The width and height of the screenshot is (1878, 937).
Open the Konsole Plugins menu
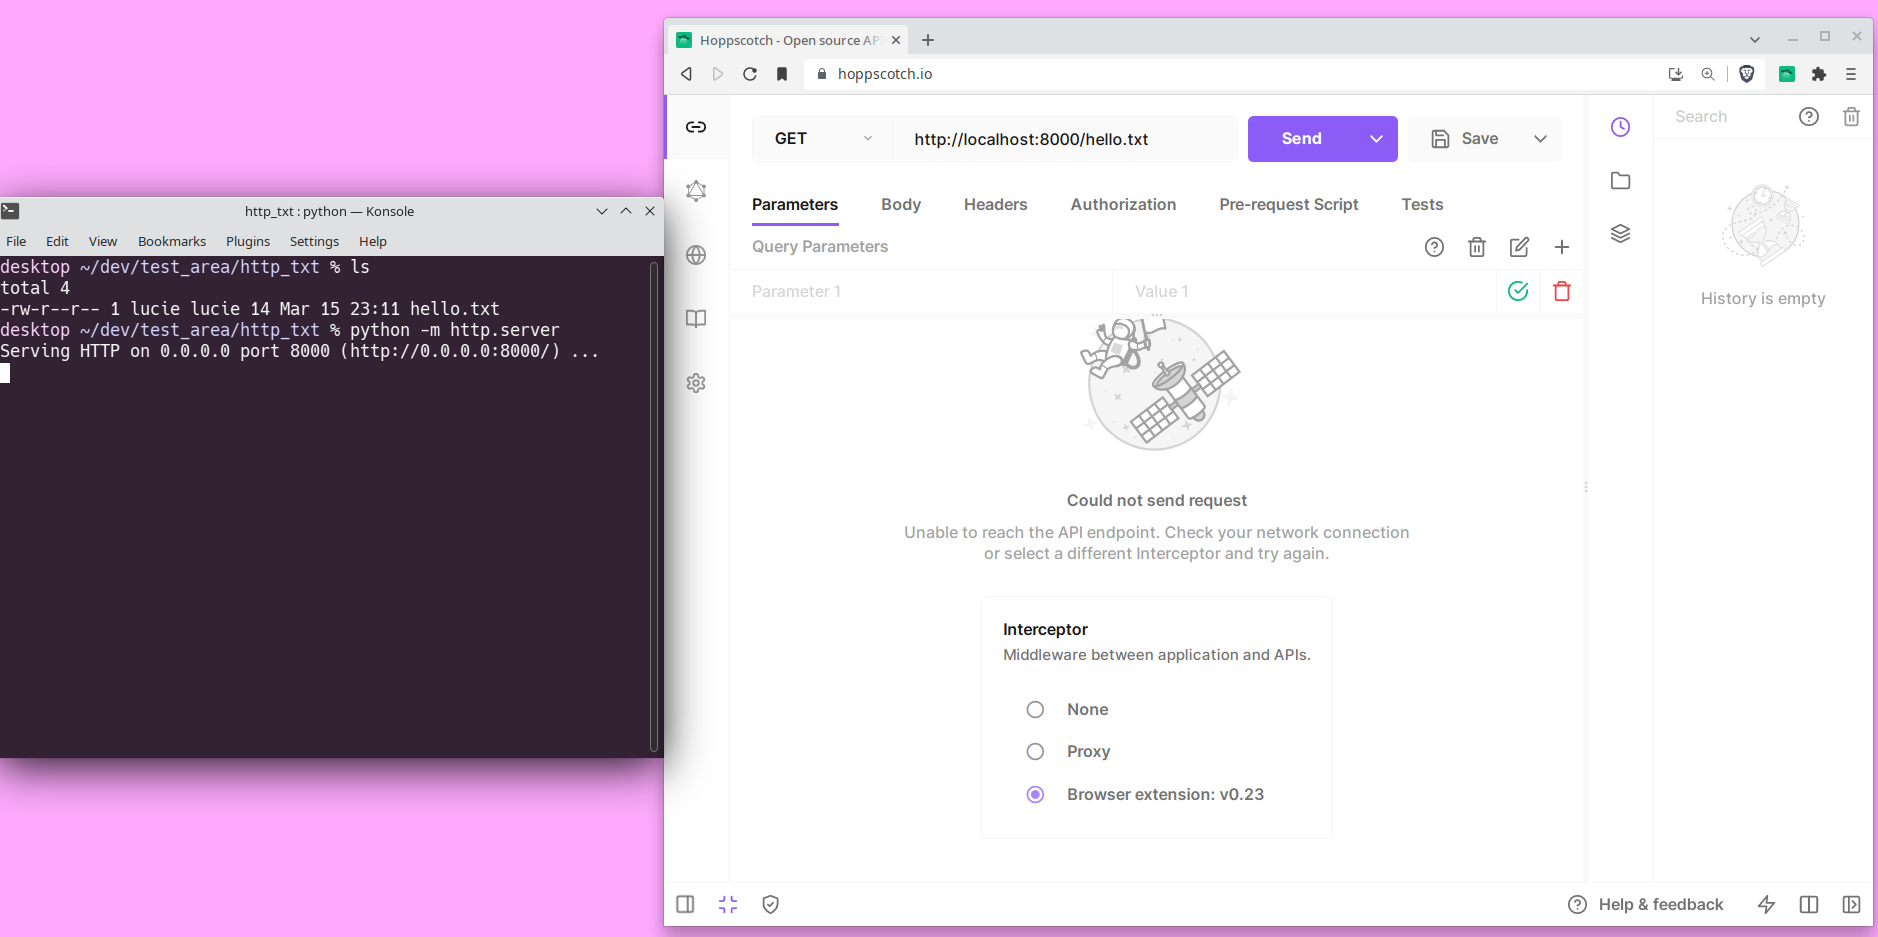[x=248, y=241]
